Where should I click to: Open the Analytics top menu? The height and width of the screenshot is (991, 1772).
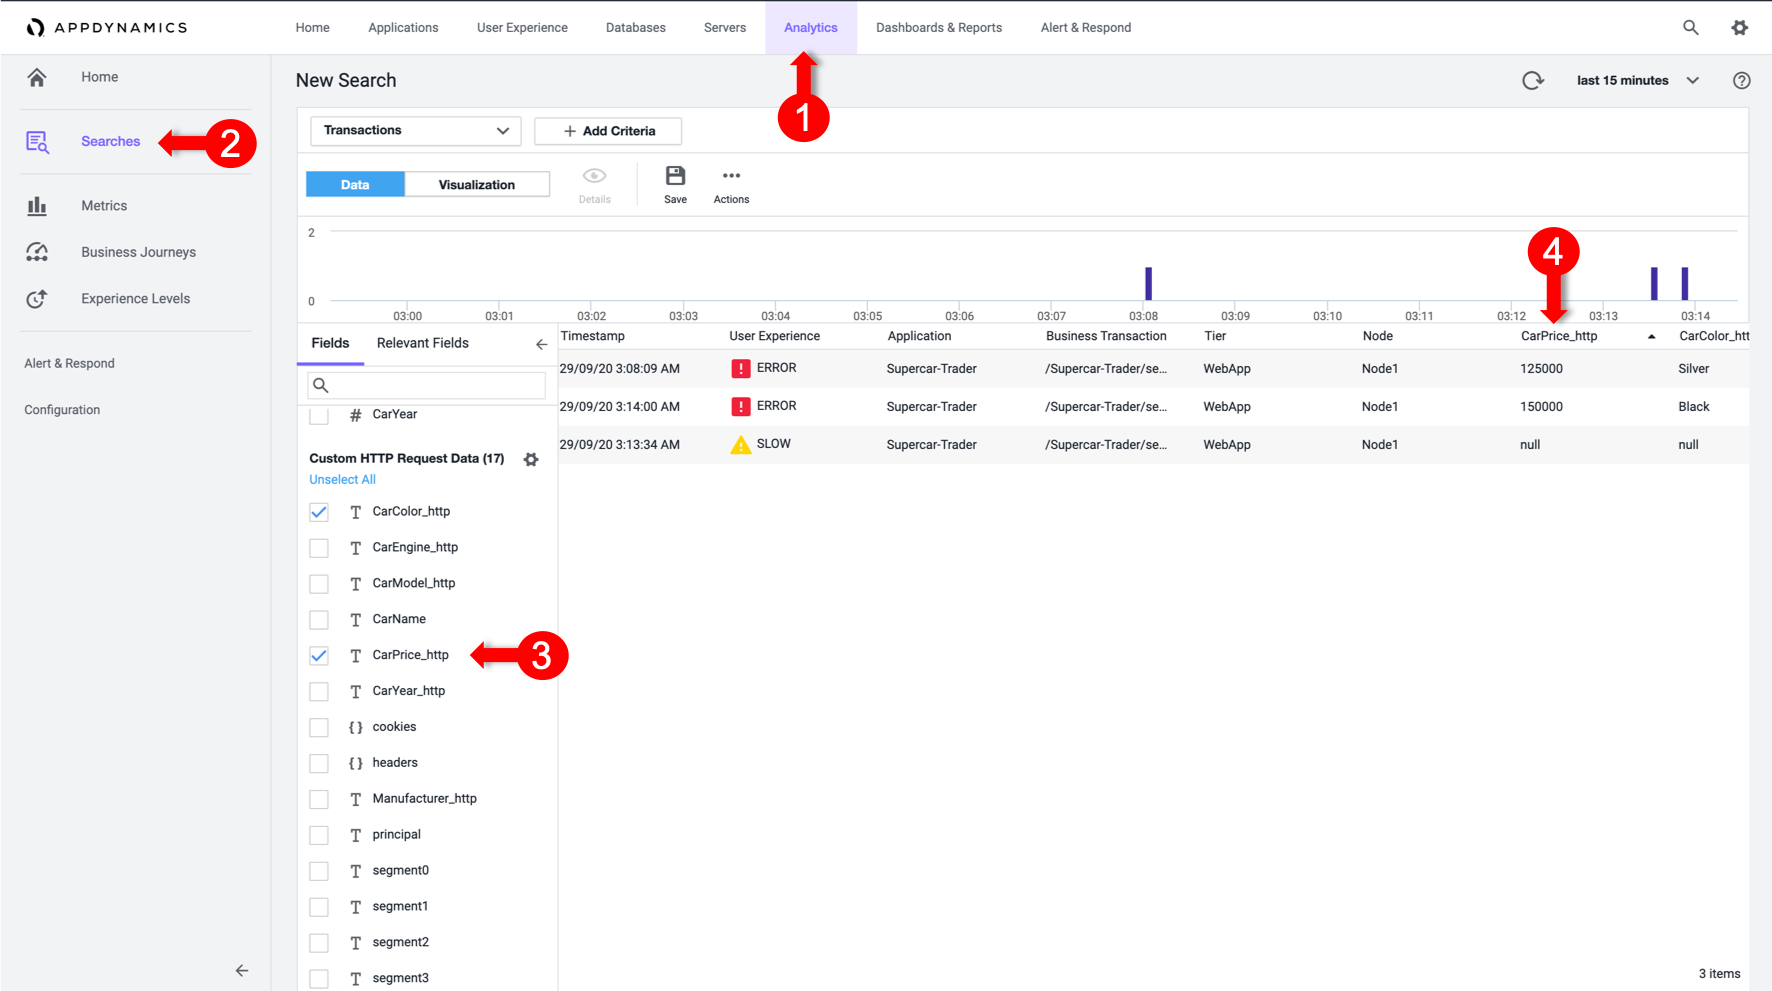tap(811, 28)
